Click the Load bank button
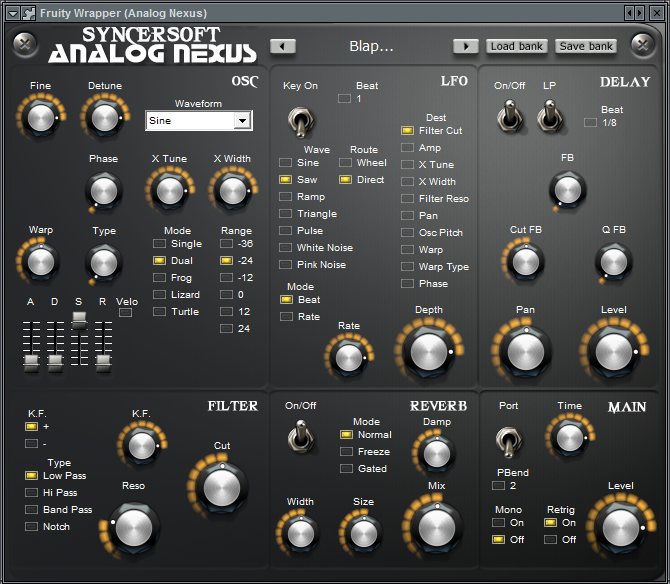670x584 pixels. coord(517,46)
